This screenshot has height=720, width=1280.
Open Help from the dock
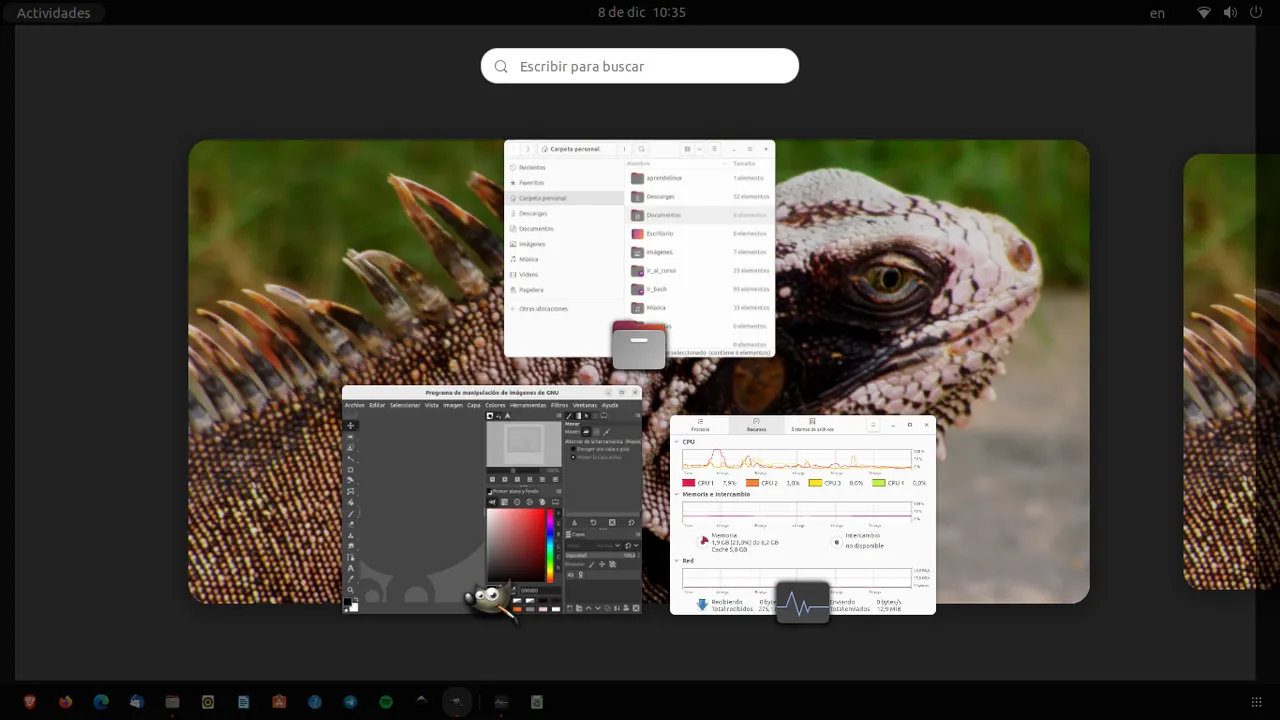point(315,702)
